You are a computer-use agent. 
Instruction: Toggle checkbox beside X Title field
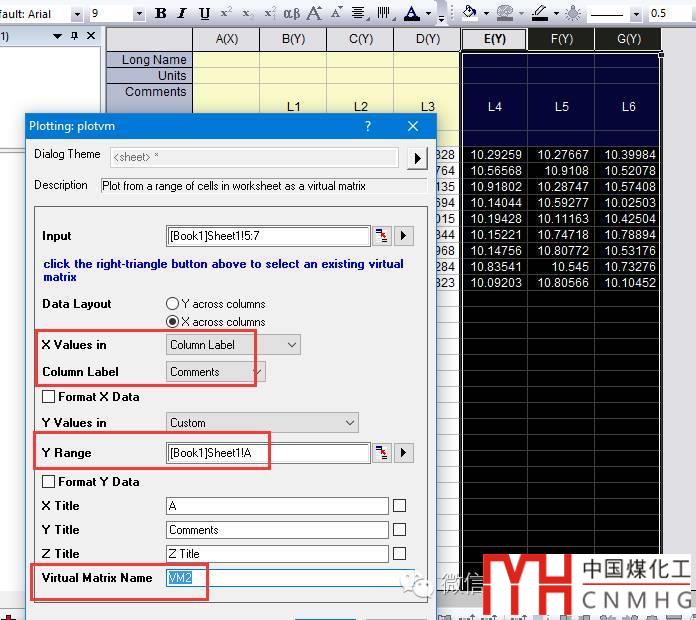399,505
